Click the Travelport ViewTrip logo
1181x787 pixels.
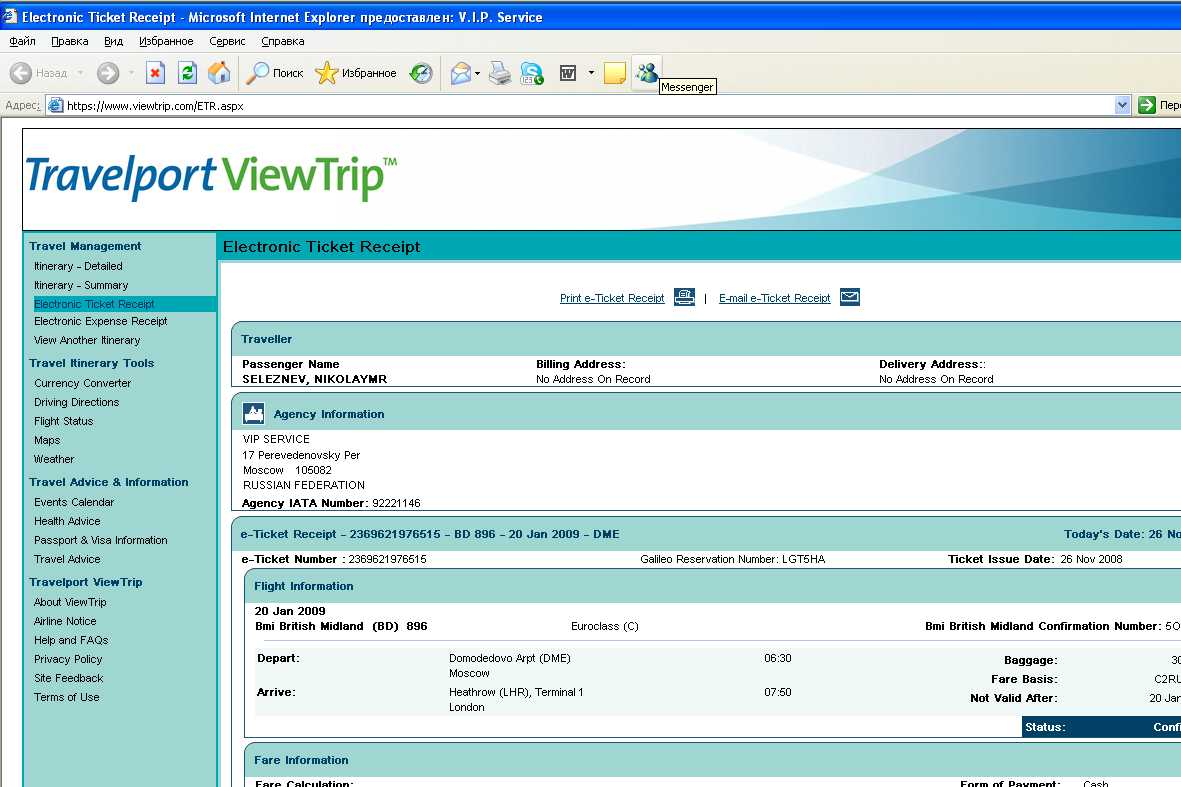click(x=211, y=176)
